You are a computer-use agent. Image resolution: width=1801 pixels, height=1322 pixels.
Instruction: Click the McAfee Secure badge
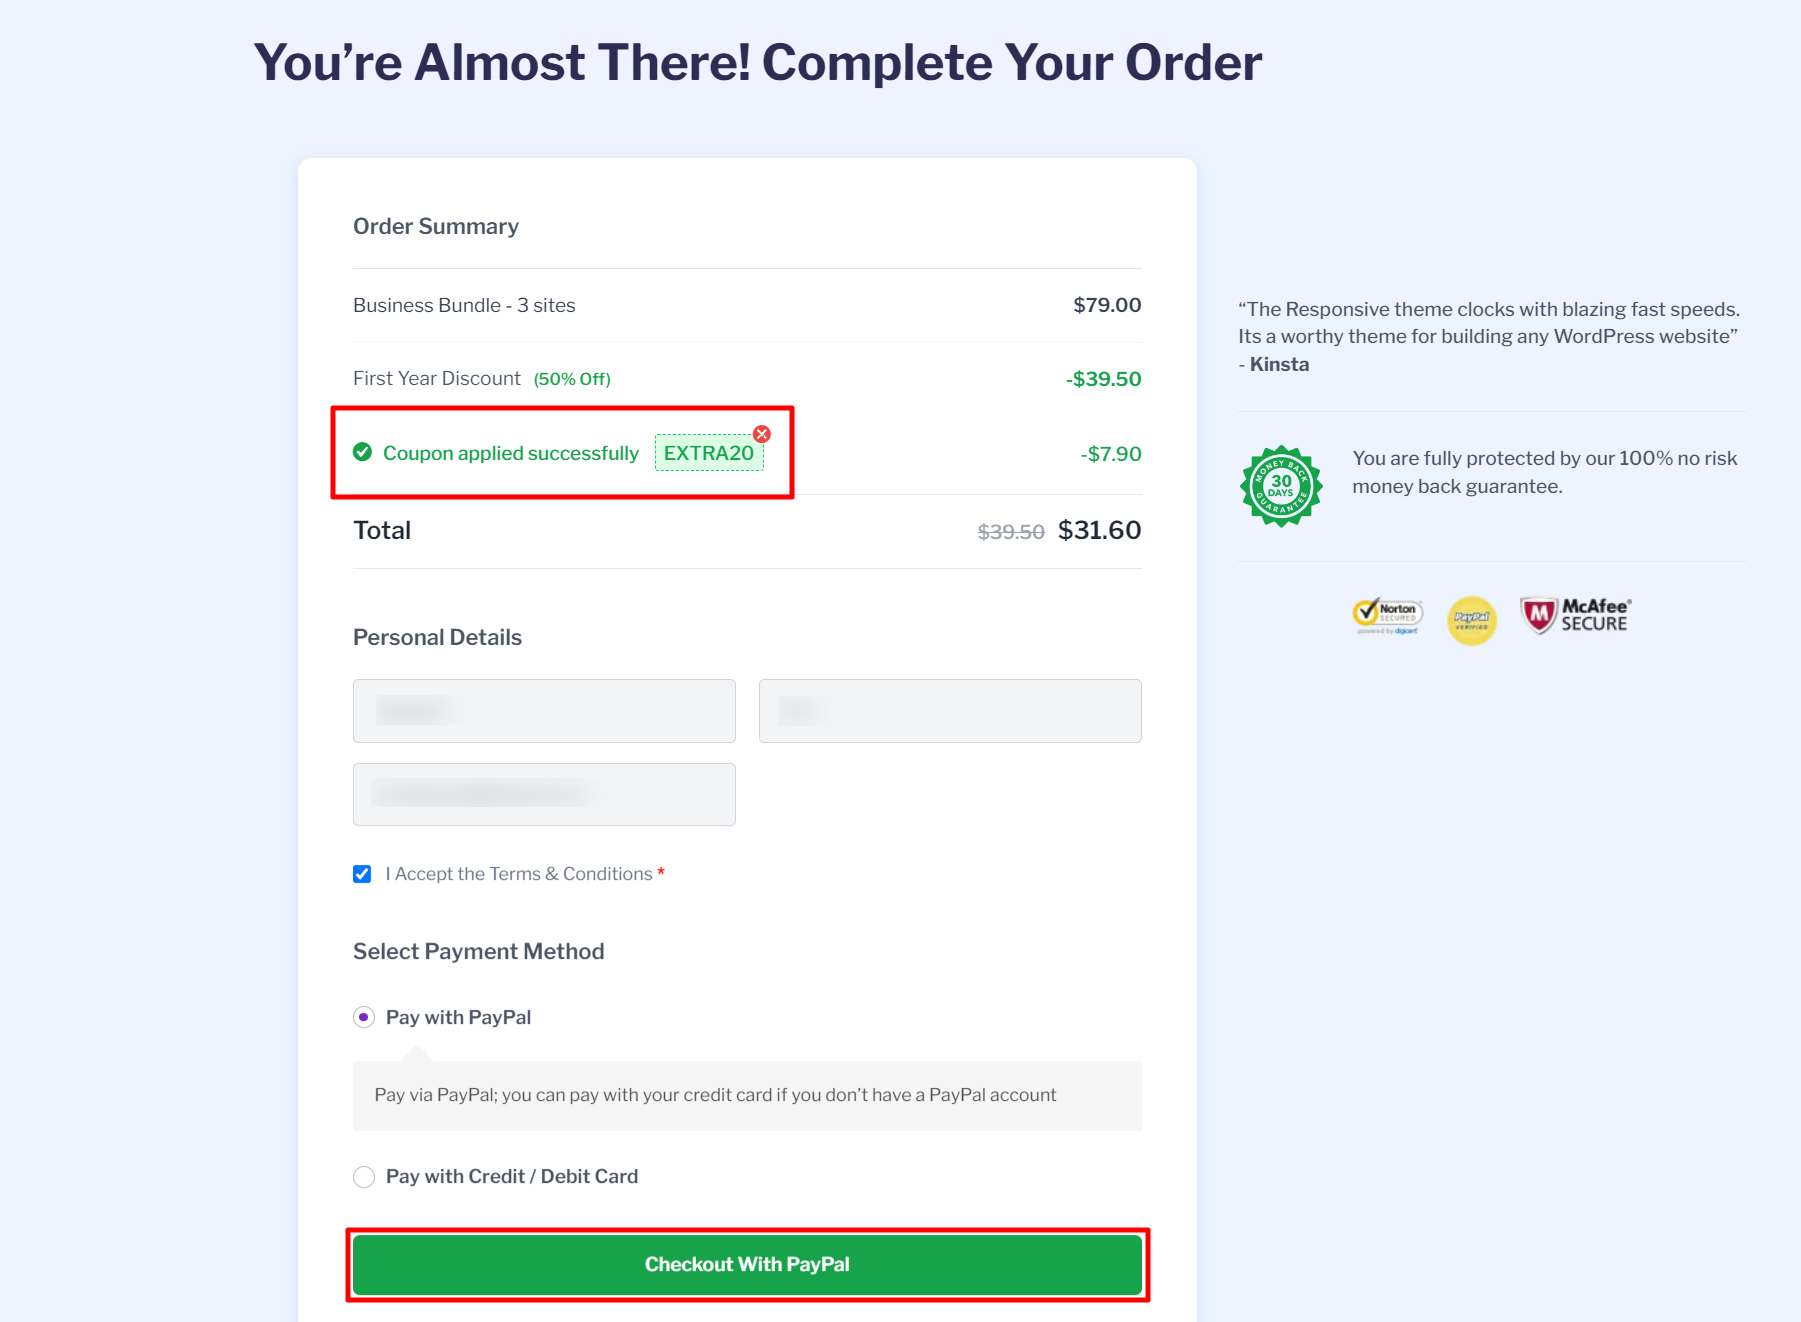point(1575,613)
